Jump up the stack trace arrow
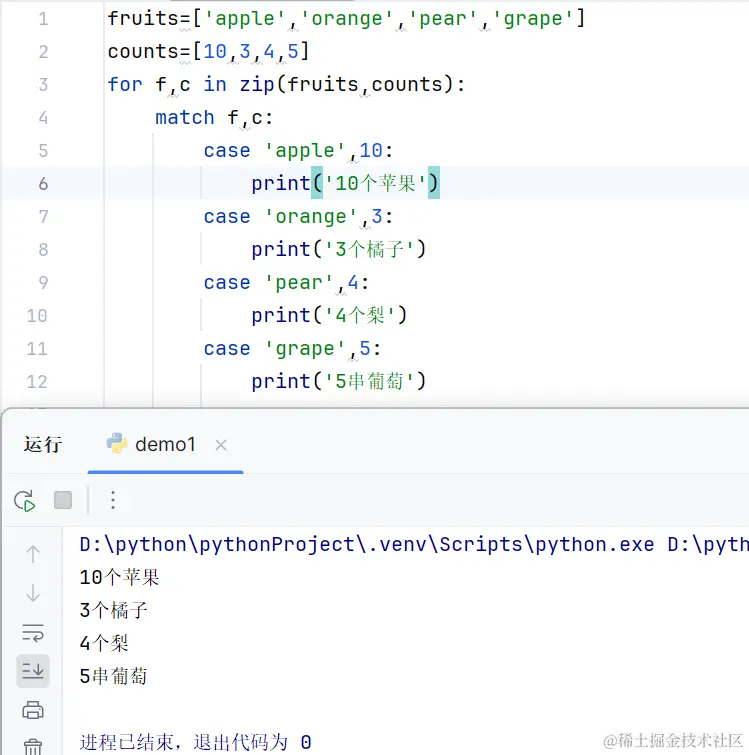 [x=33, y=554]
